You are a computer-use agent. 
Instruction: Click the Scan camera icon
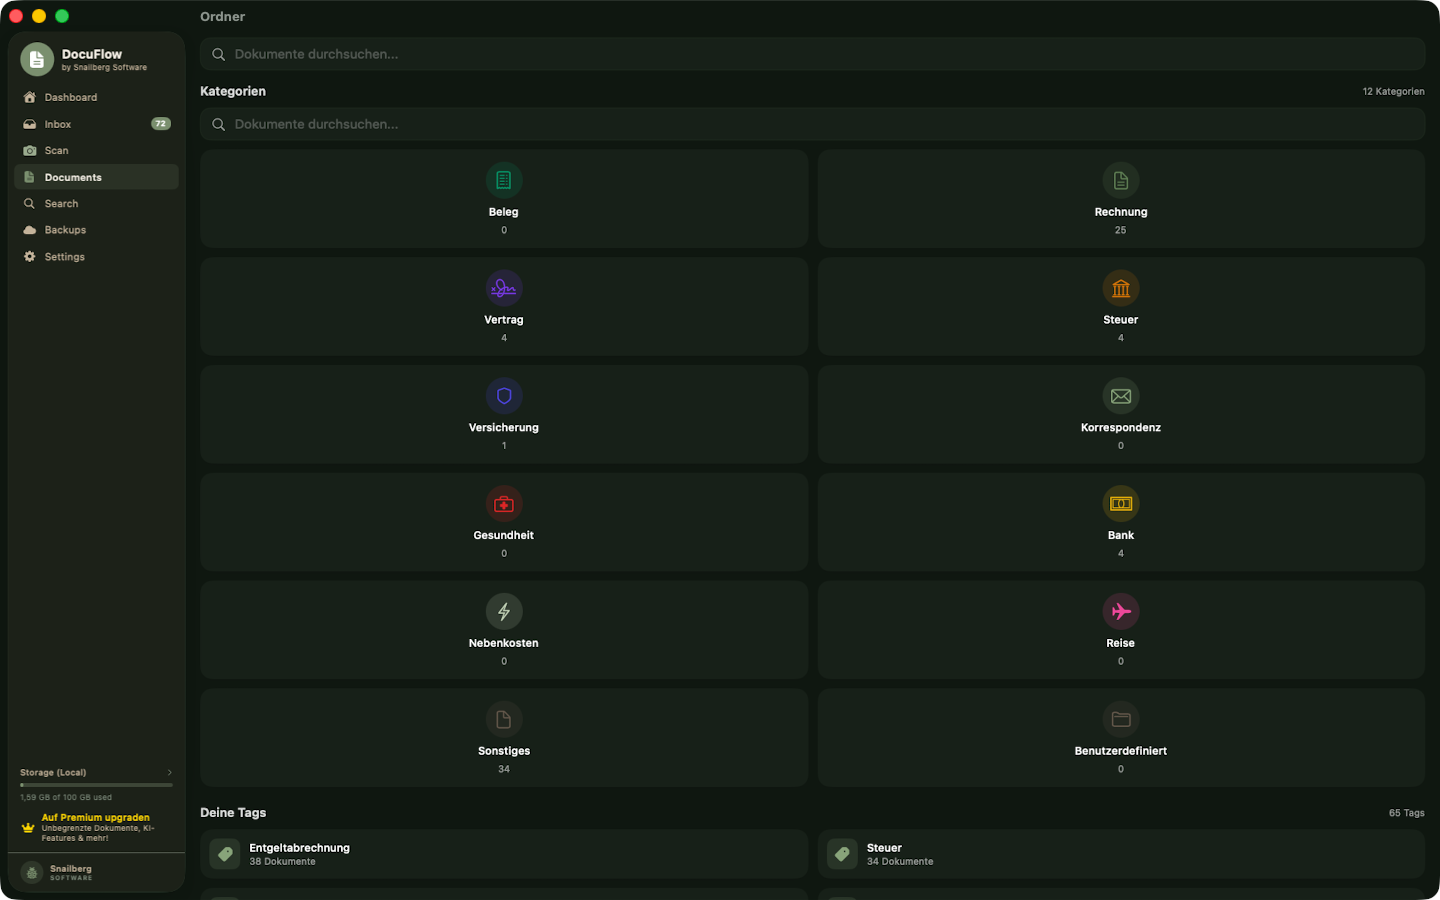coord(30,150)
